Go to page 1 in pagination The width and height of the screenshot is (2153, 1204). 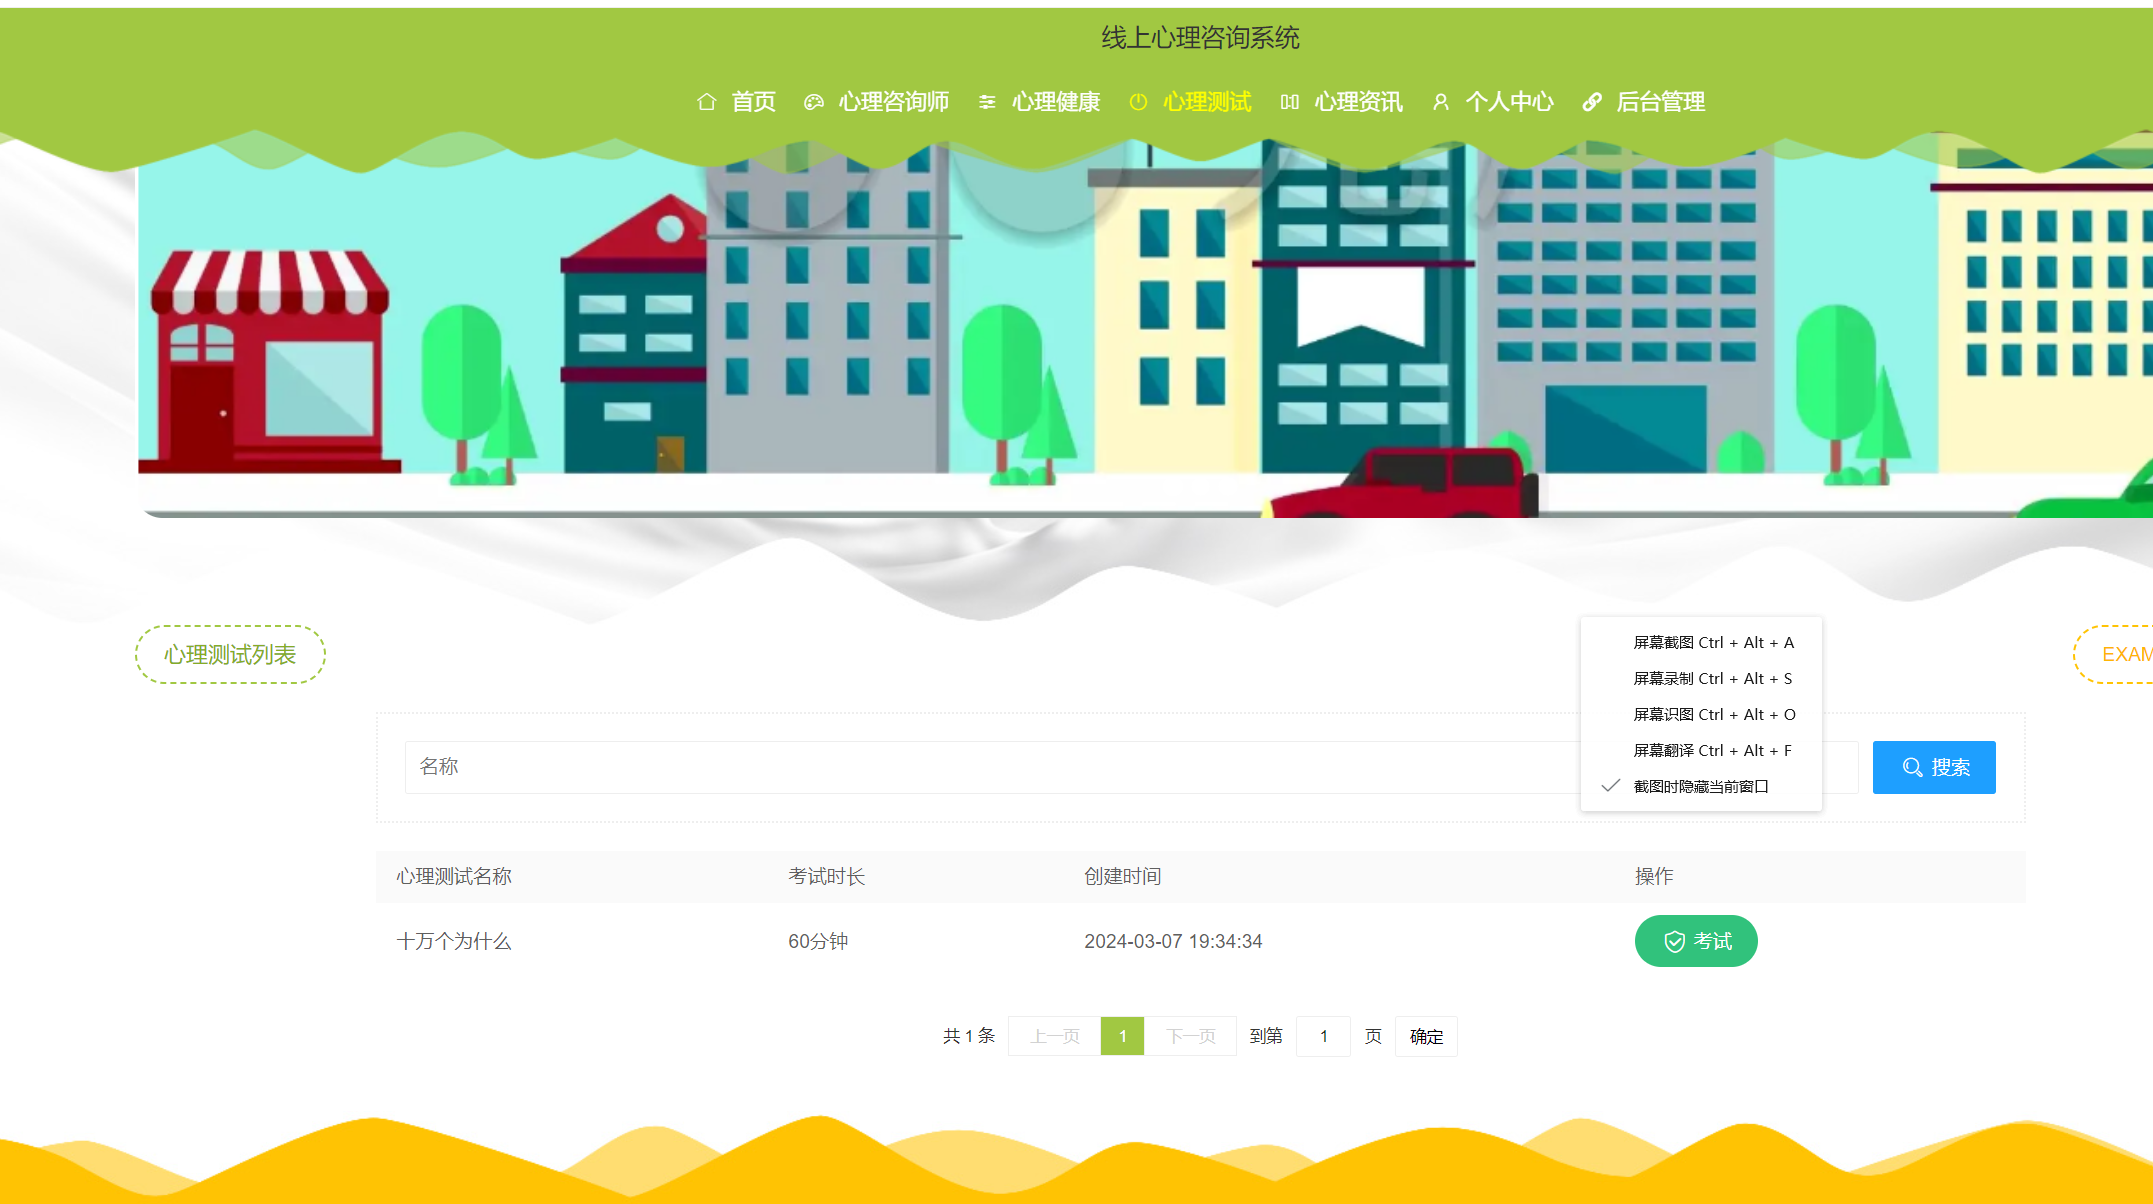[1122, 1036]
